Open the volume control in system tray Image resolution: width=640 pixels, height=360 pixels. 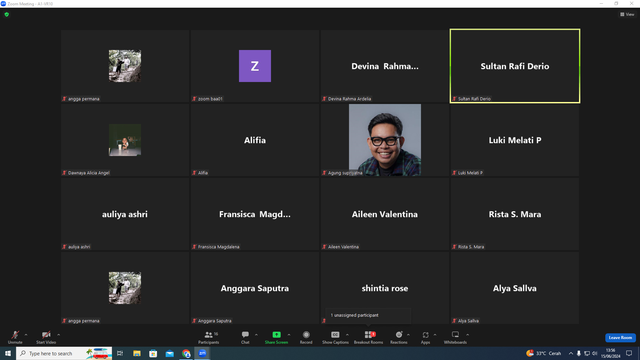tap(595, 353)
